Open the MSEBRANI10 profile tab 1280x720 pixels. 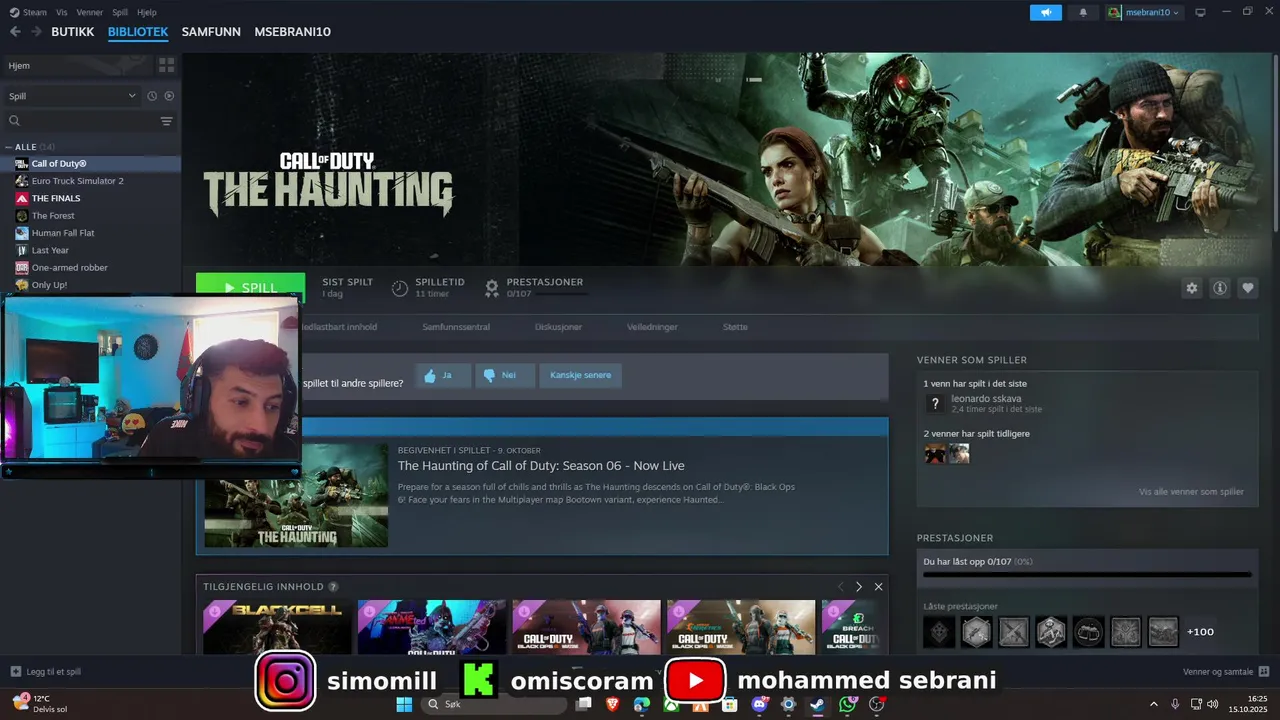(x=292, y=32)
